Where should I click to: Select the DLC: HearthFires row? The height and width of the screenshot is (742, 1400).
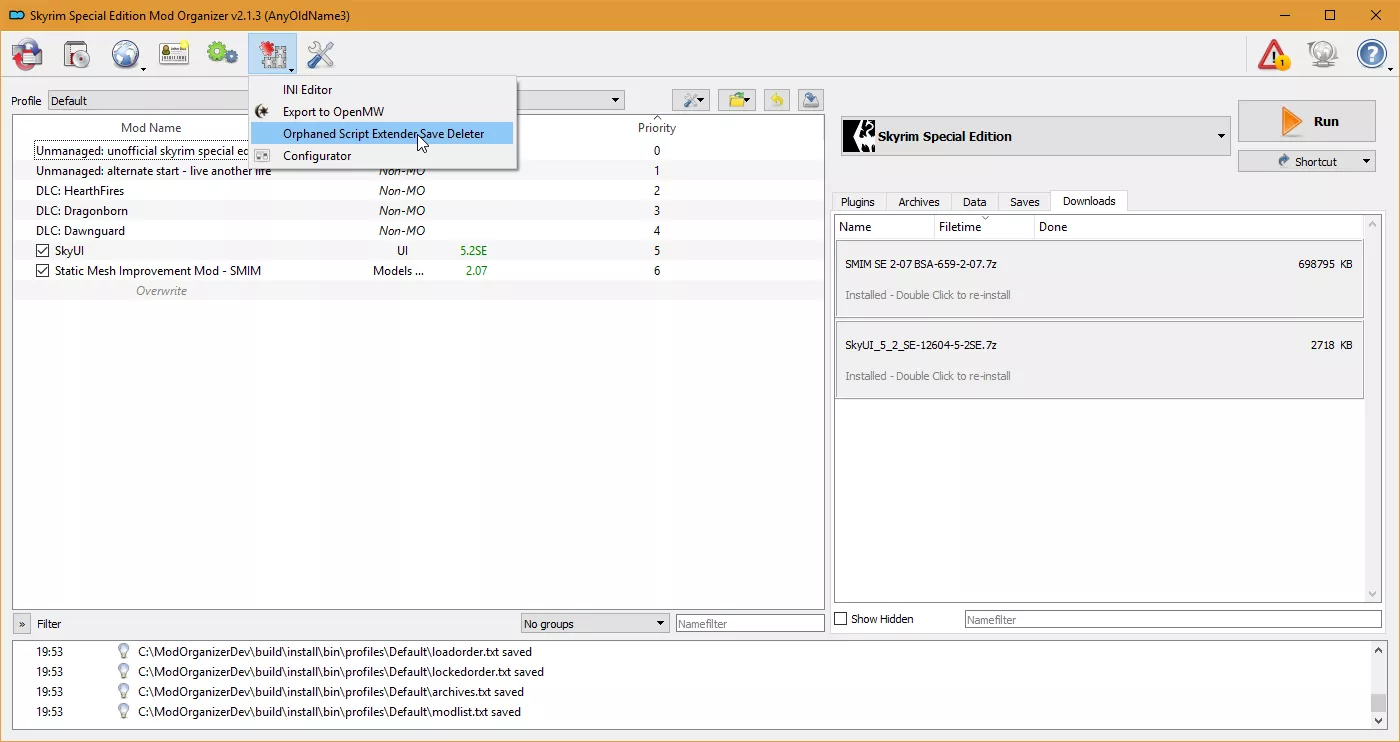click(x=418, y=191)
